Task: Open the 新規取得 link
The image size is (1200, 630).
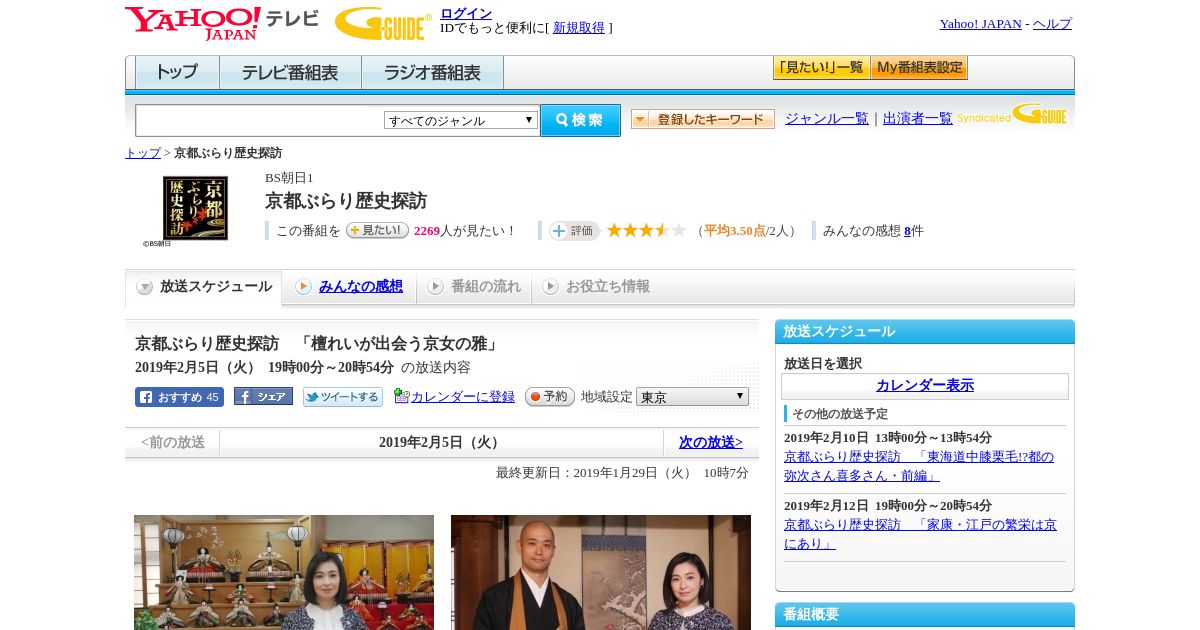Action: tap(579, 28)
